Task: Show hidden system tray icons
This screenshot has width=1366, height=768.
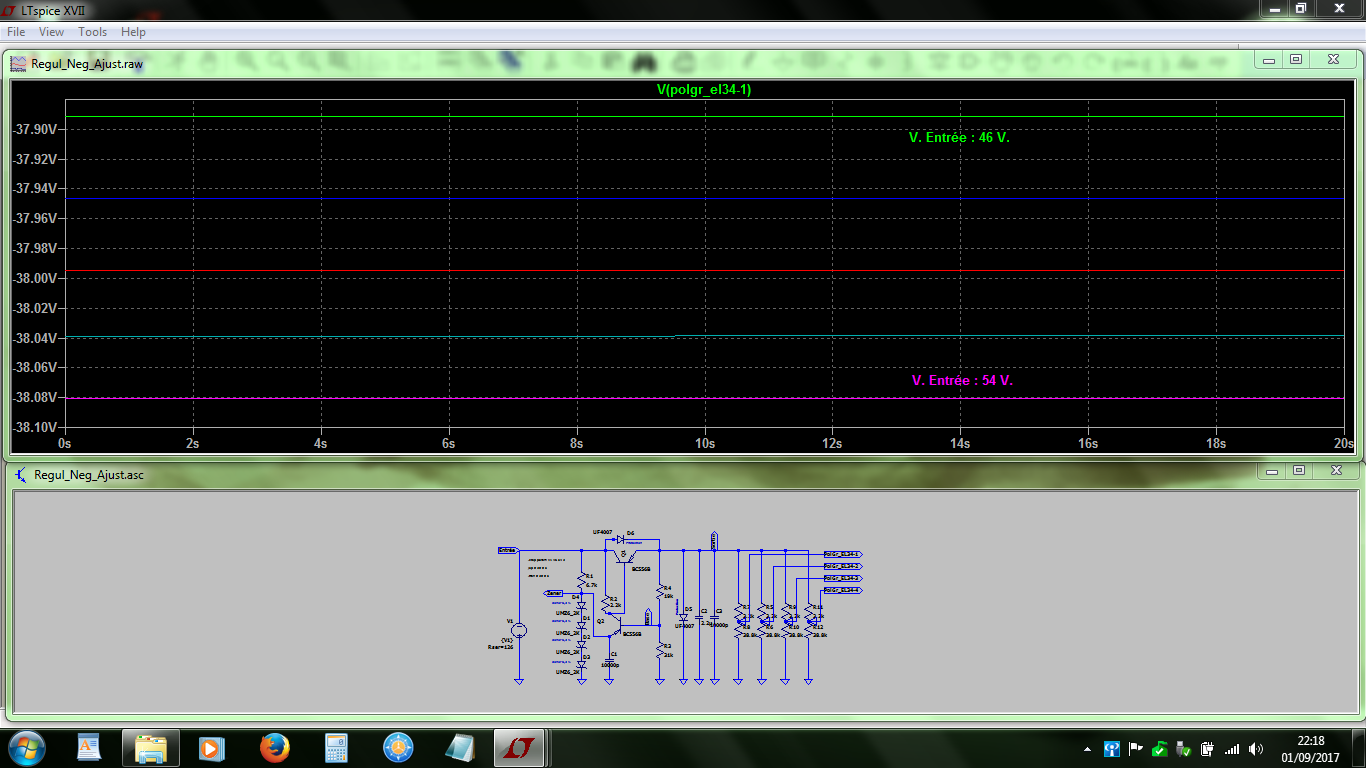Action: (x=1088, y=748)
